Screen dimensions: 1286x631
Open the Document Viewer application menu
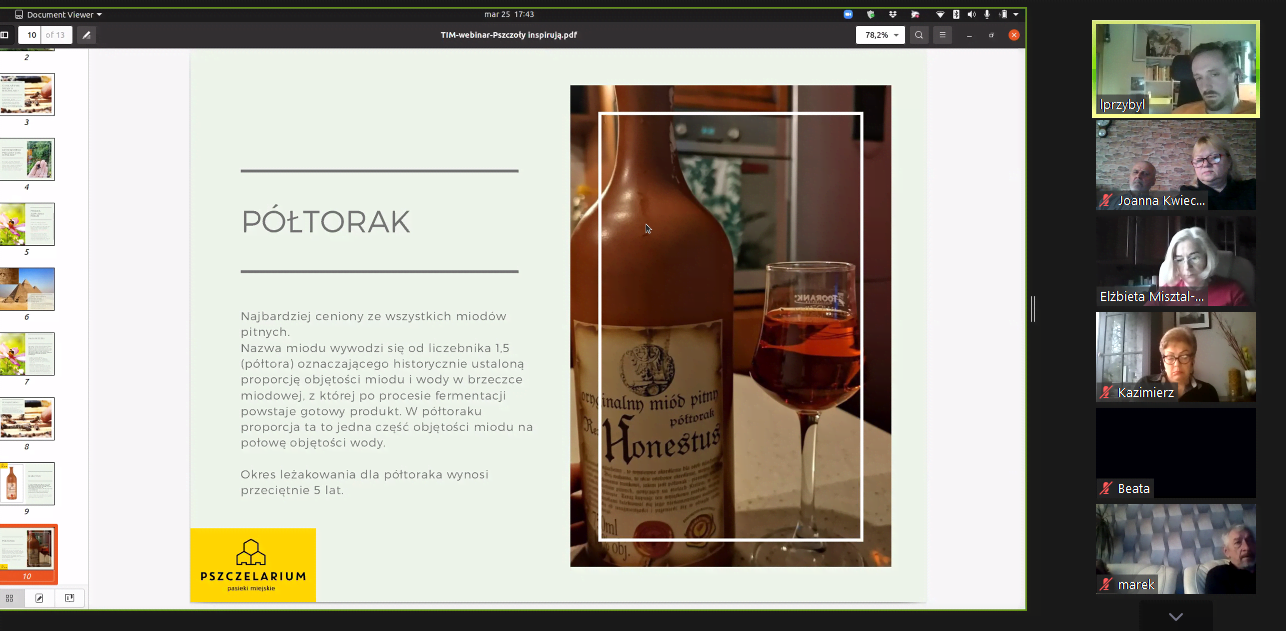click(x=58, y=14)
